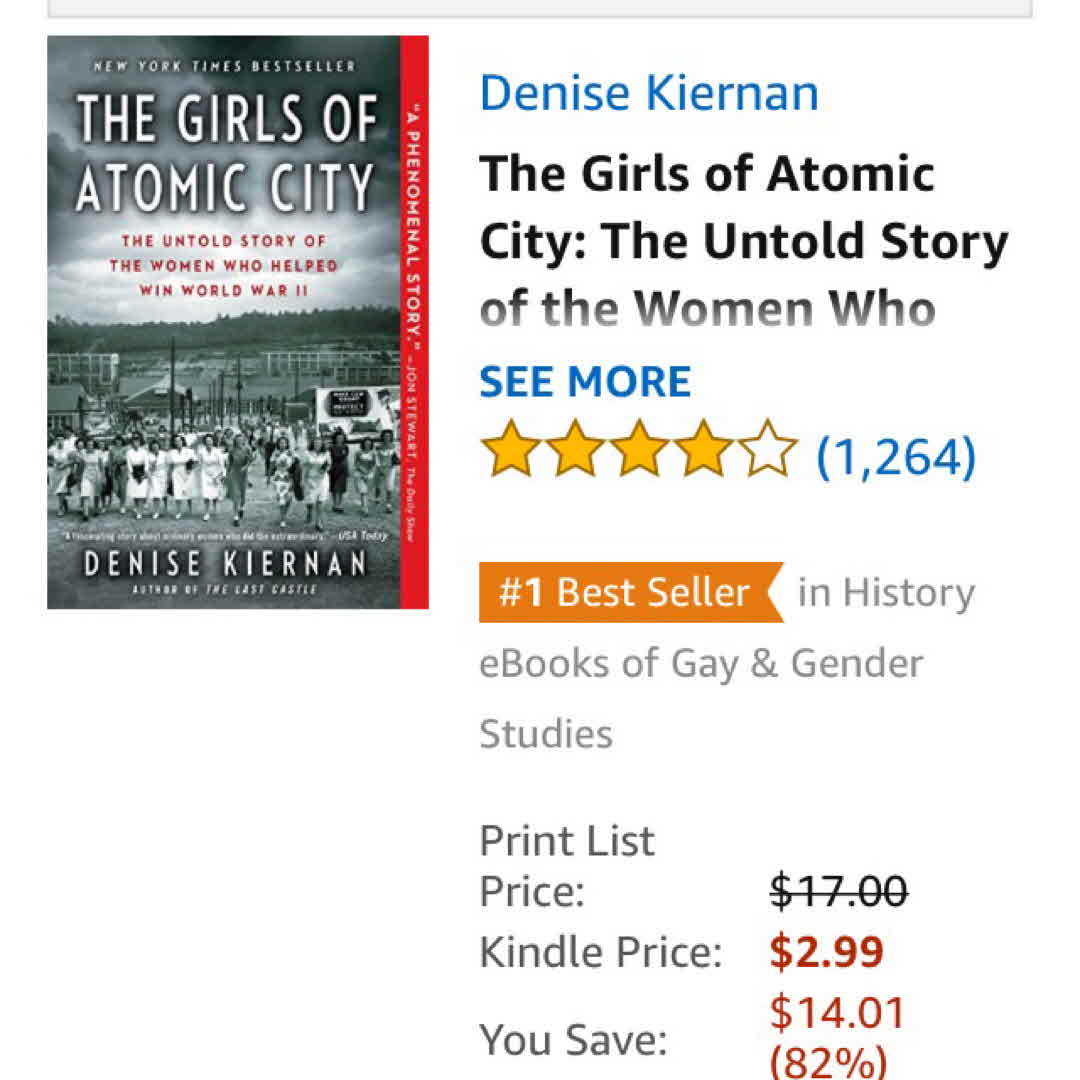Click the Kindle Price label
This screenshot has height=1080, width=1080.
[x=600, y=952]
